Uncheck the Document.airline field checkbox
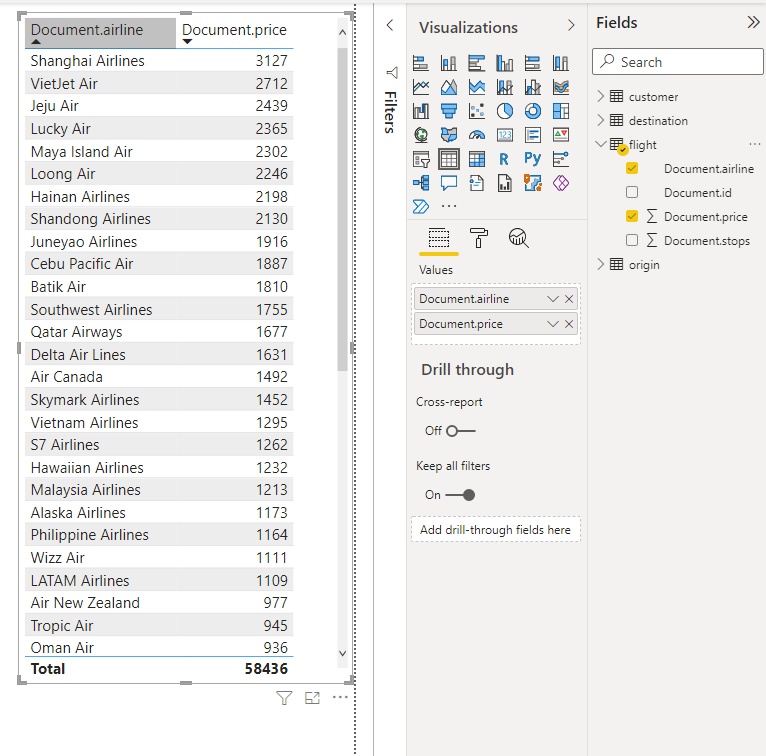 [632, 168]
